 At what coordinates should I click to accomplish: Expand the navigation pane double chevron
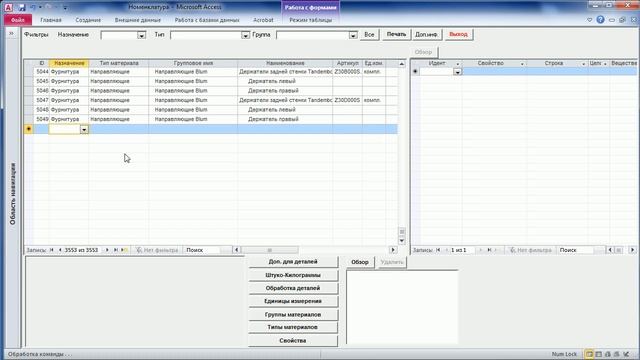coord(11,33)
